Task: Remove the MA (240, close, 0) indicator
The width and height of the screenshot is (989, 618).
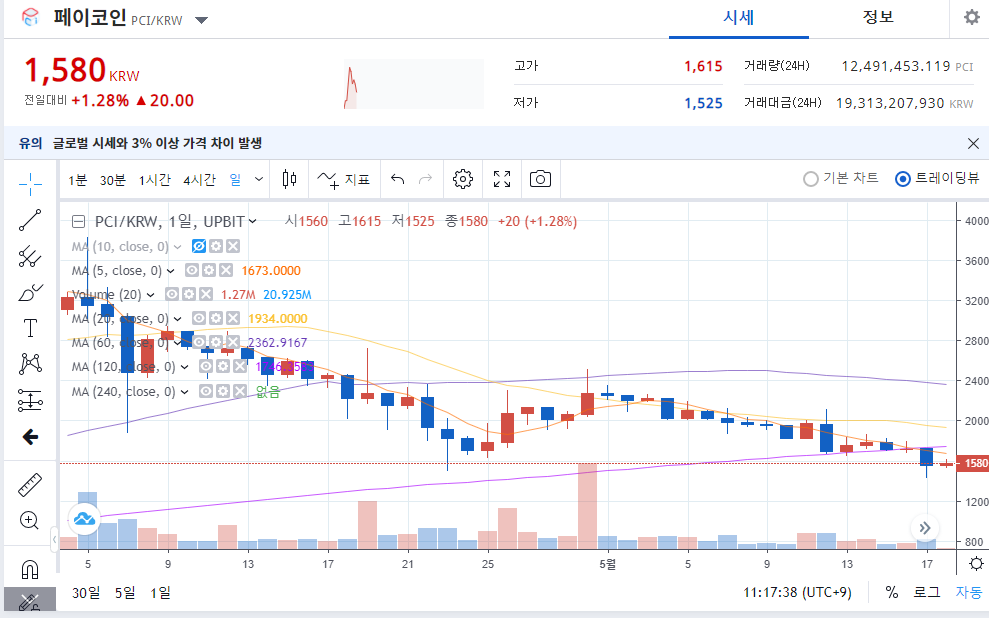Action: [x=240, y=392]
